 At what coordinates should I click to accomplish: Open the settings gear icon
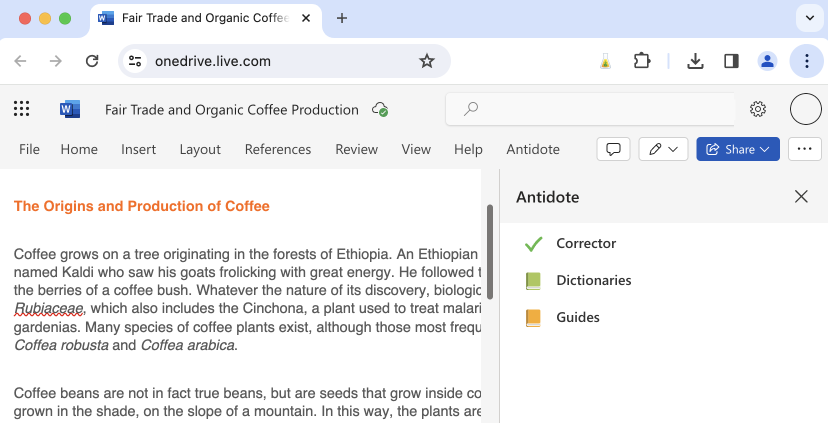(758, 109)
